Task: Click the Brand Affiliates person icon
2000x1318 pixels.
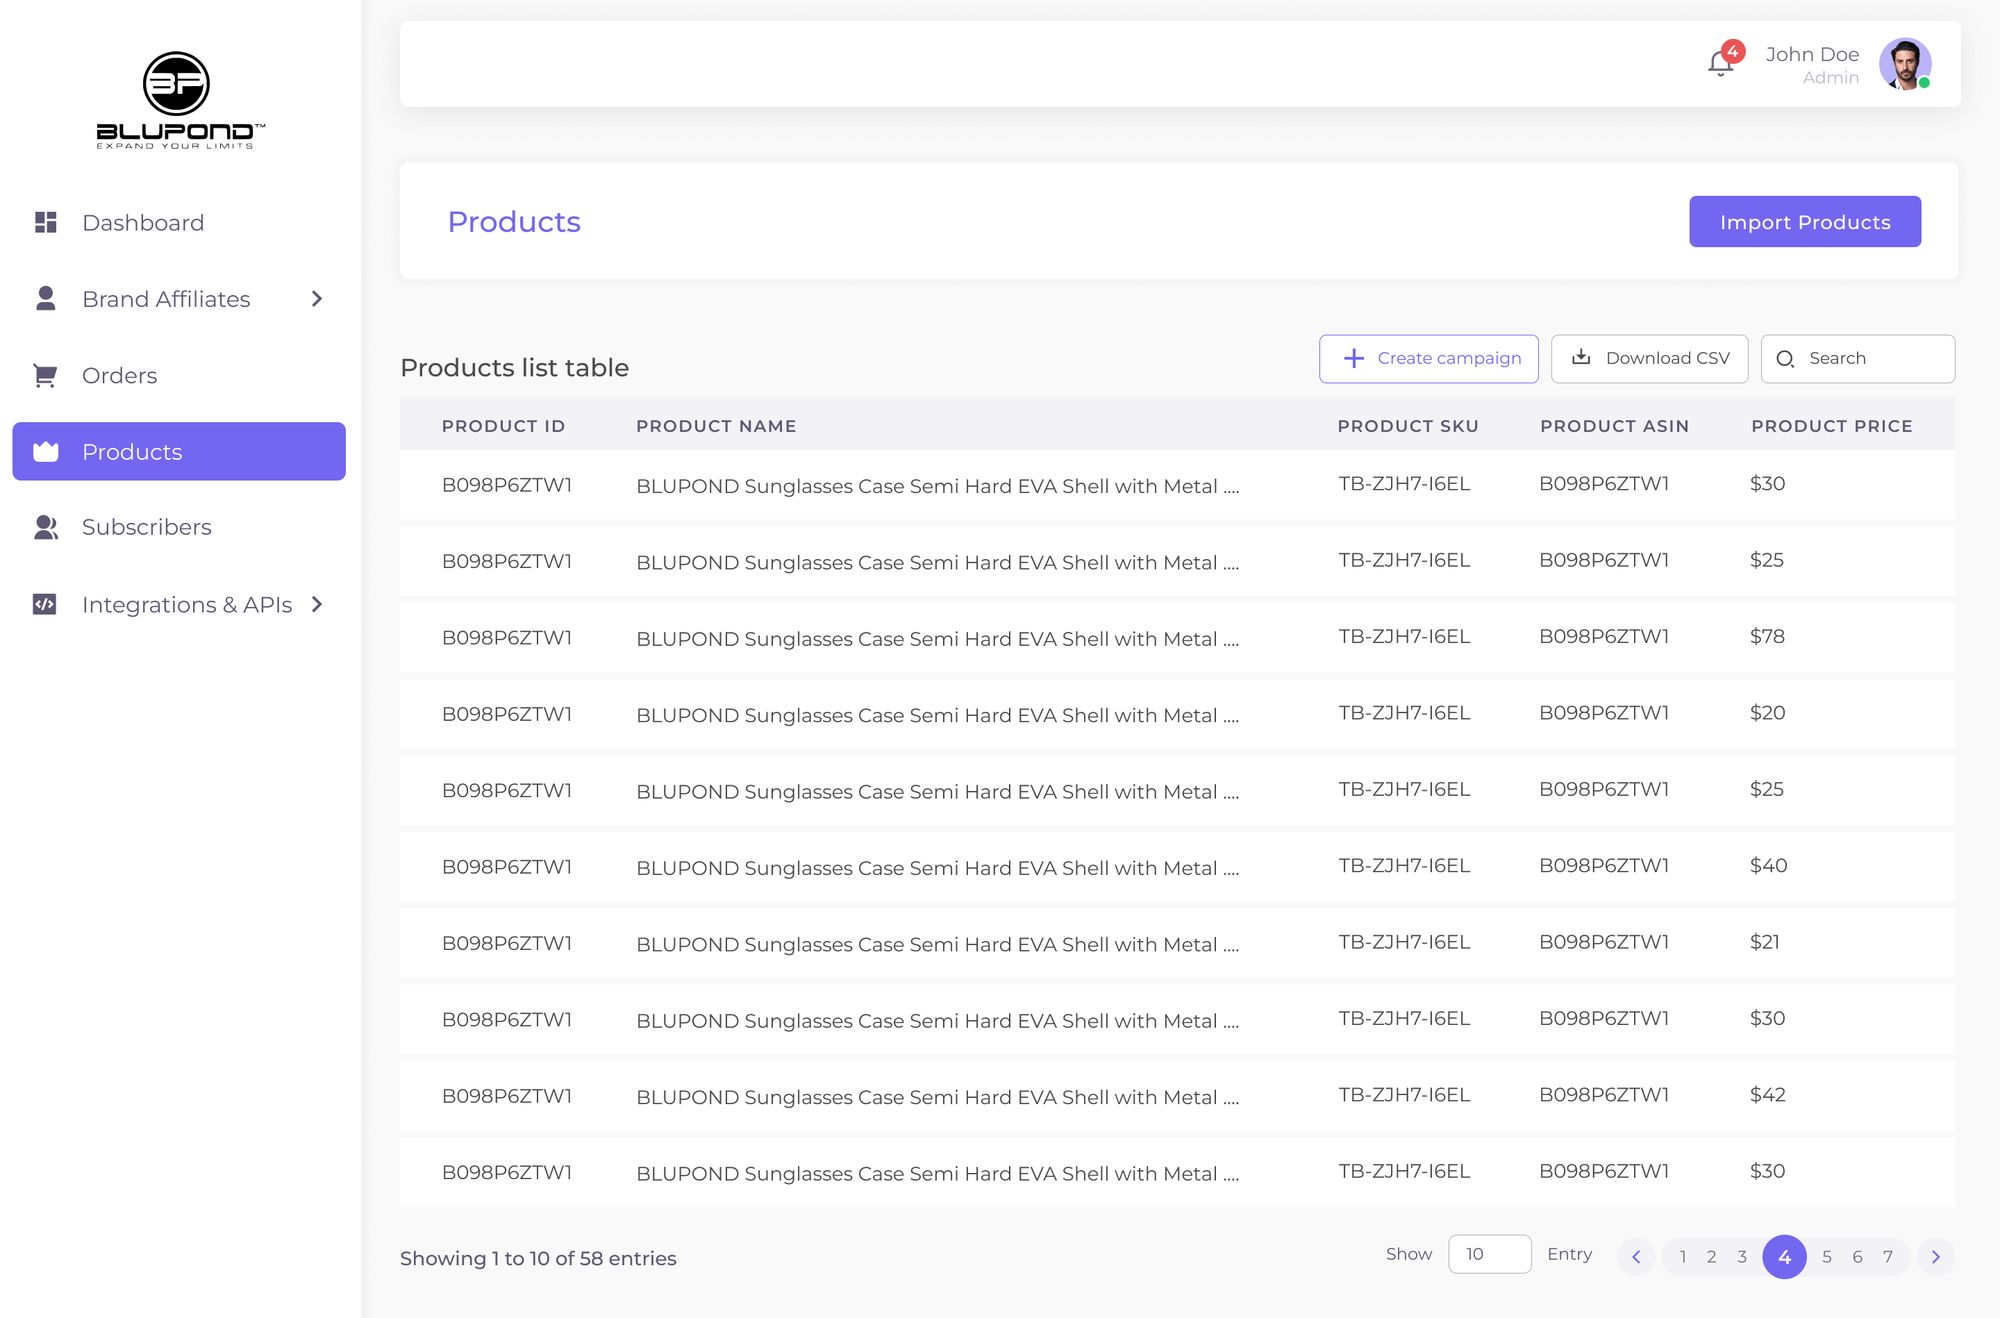Action: (x=46, y=298)
